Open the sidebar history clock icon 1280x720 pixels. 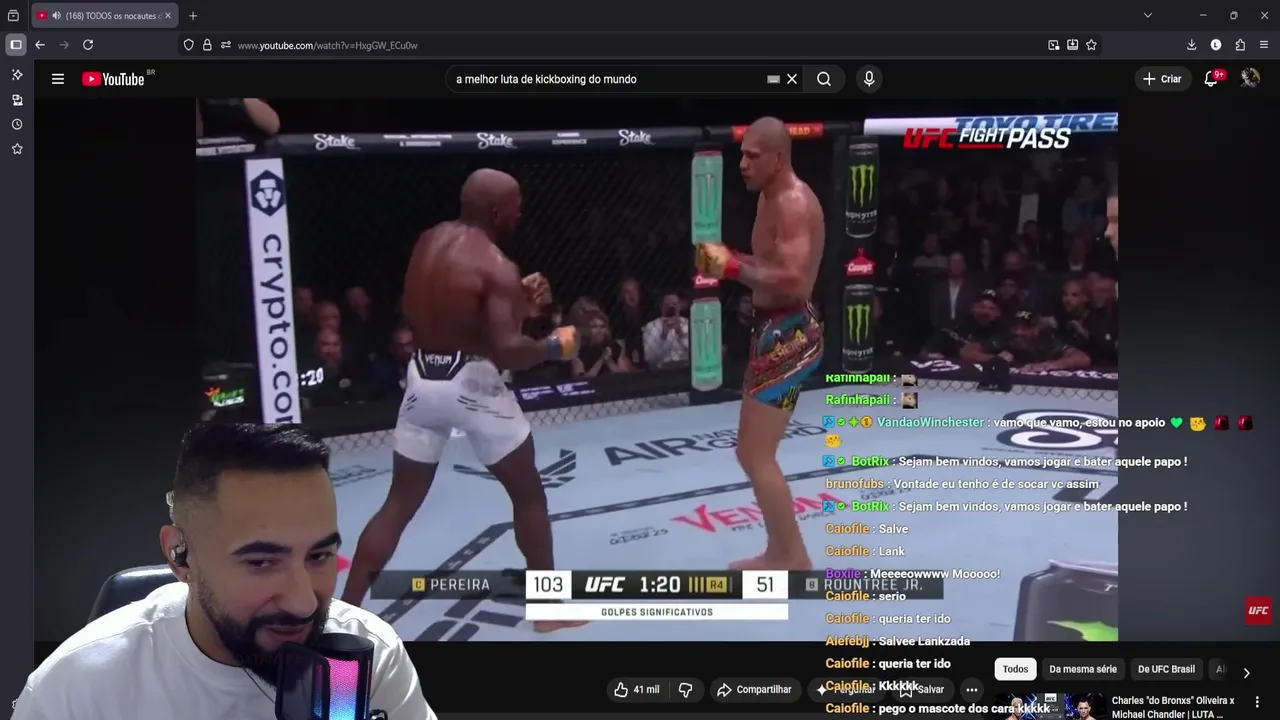[17, 124]
